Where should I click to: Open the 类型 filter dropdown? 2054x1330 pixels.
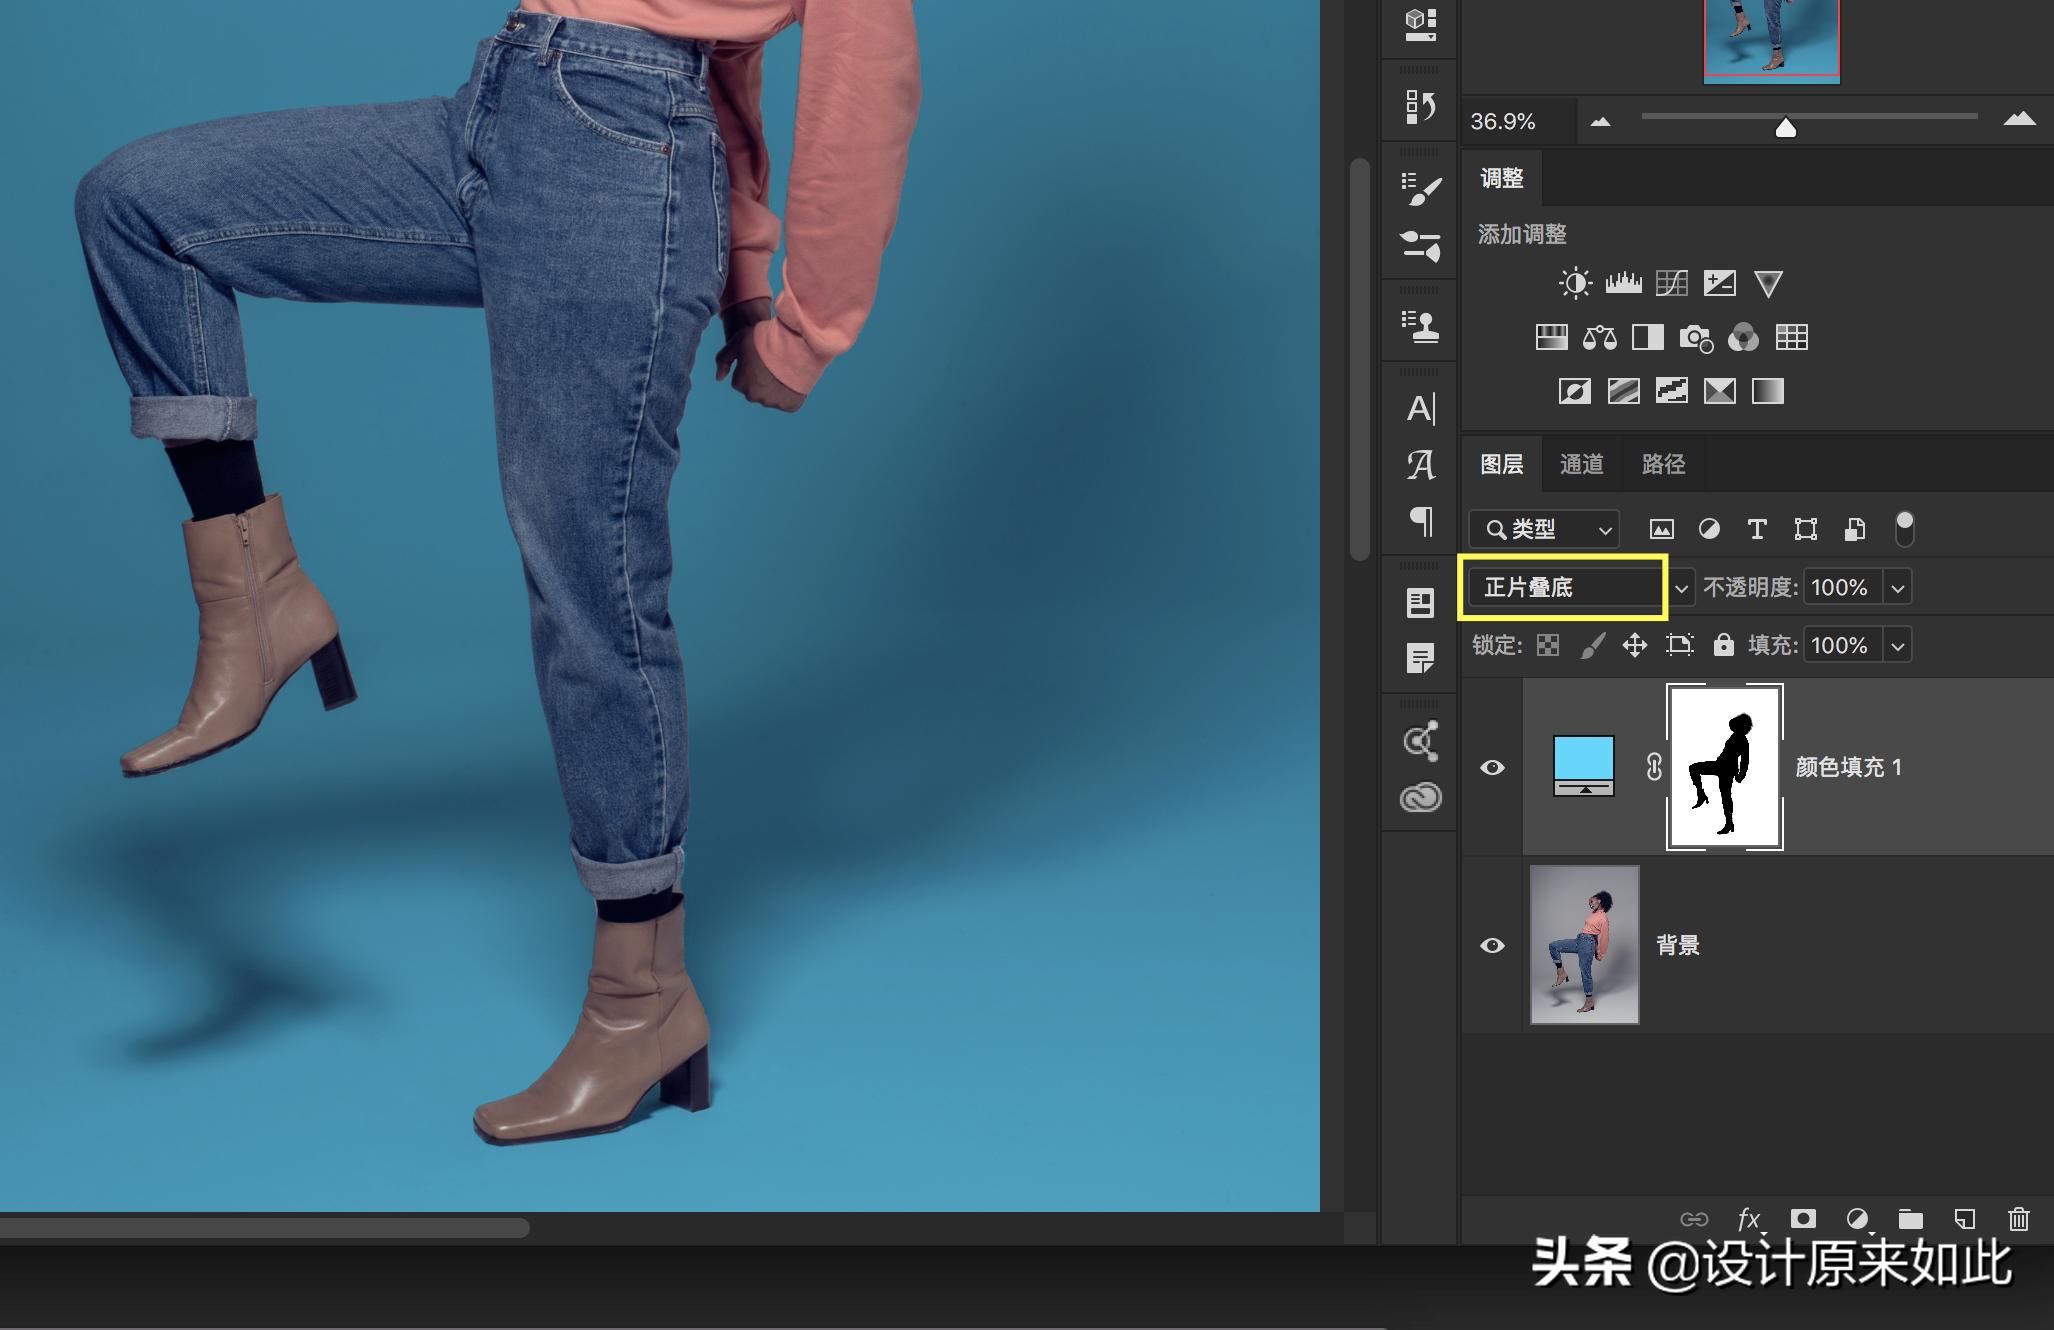1544,529
